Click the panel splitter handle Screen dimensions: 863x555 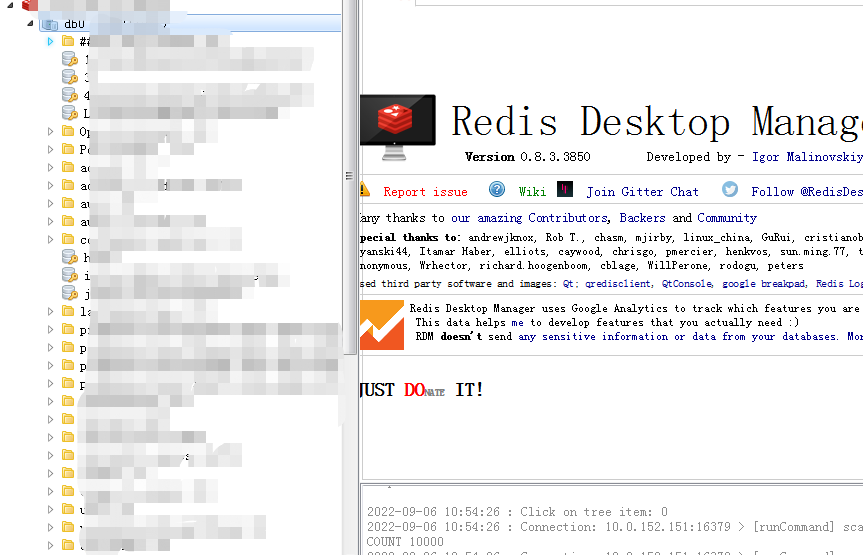coord(349,176)
